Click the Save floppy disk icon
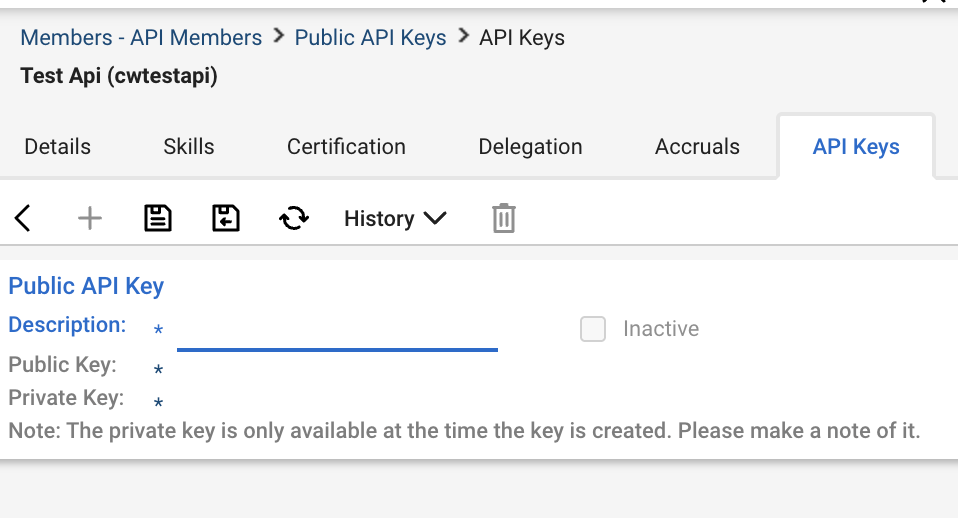Viewport: 958px width, 518px height. (158, 218)
